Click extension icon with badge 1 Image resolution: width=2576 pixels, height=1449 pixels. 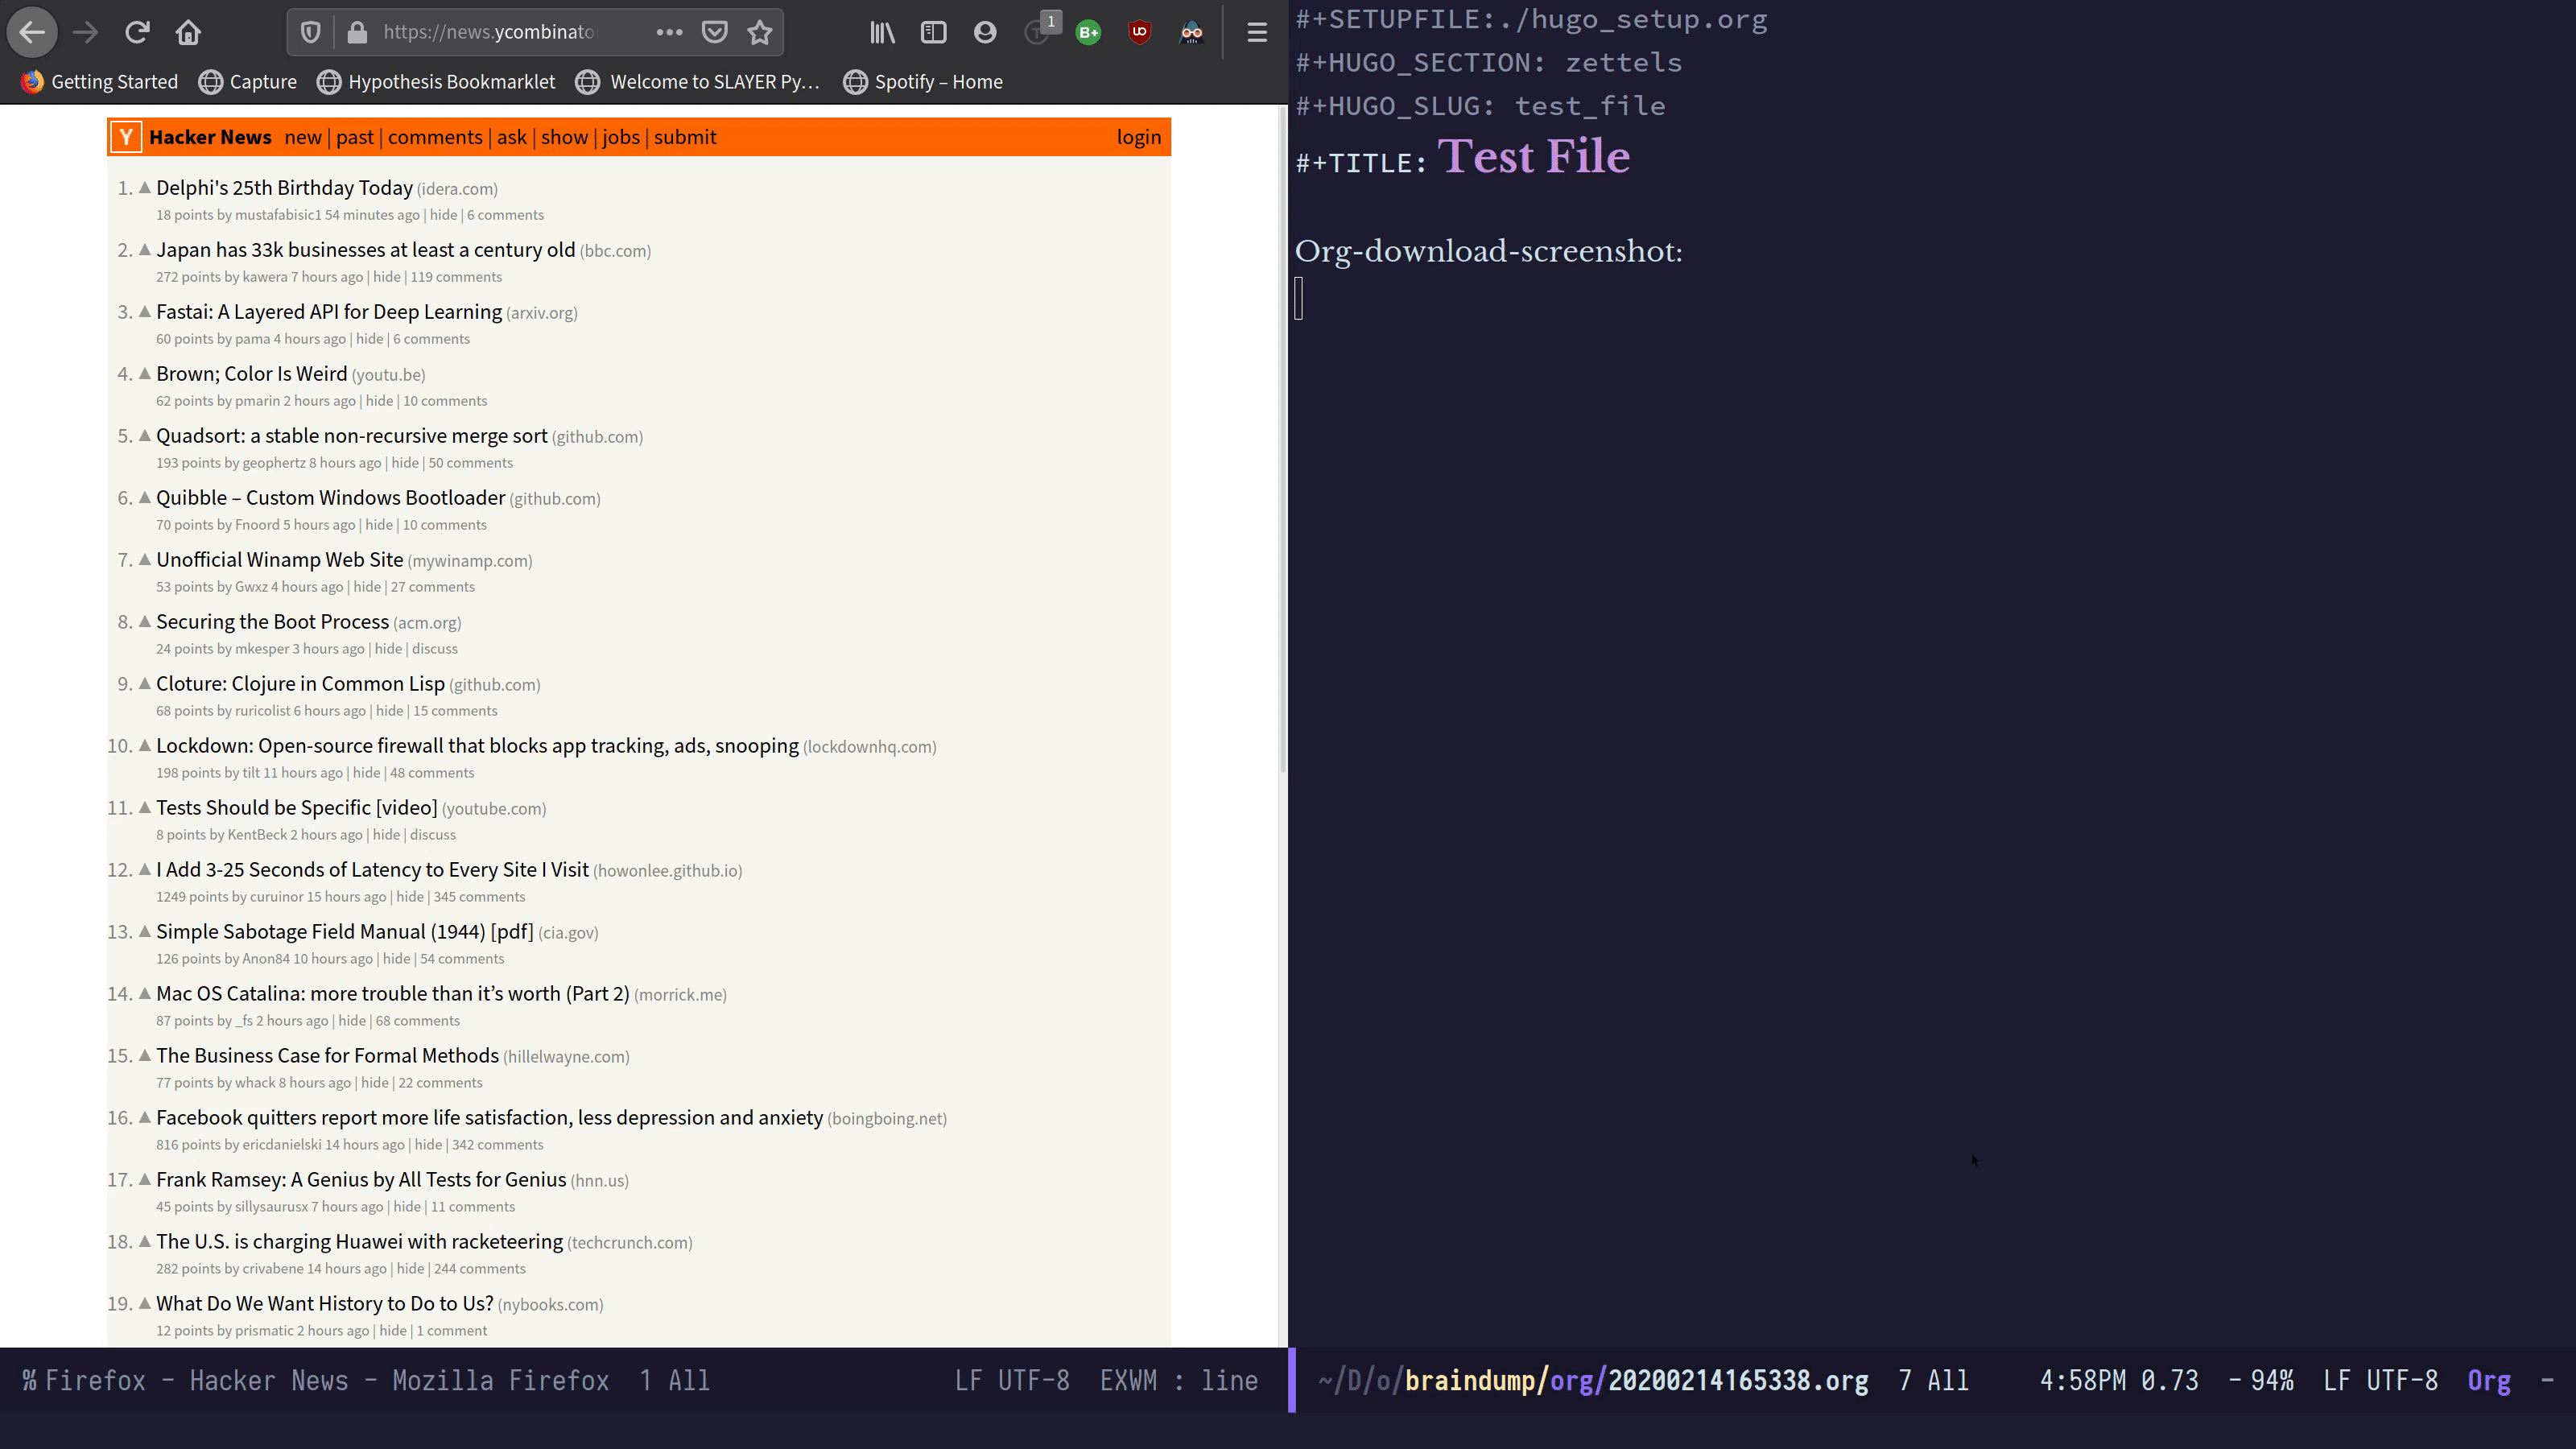[x=1040, y=30]
